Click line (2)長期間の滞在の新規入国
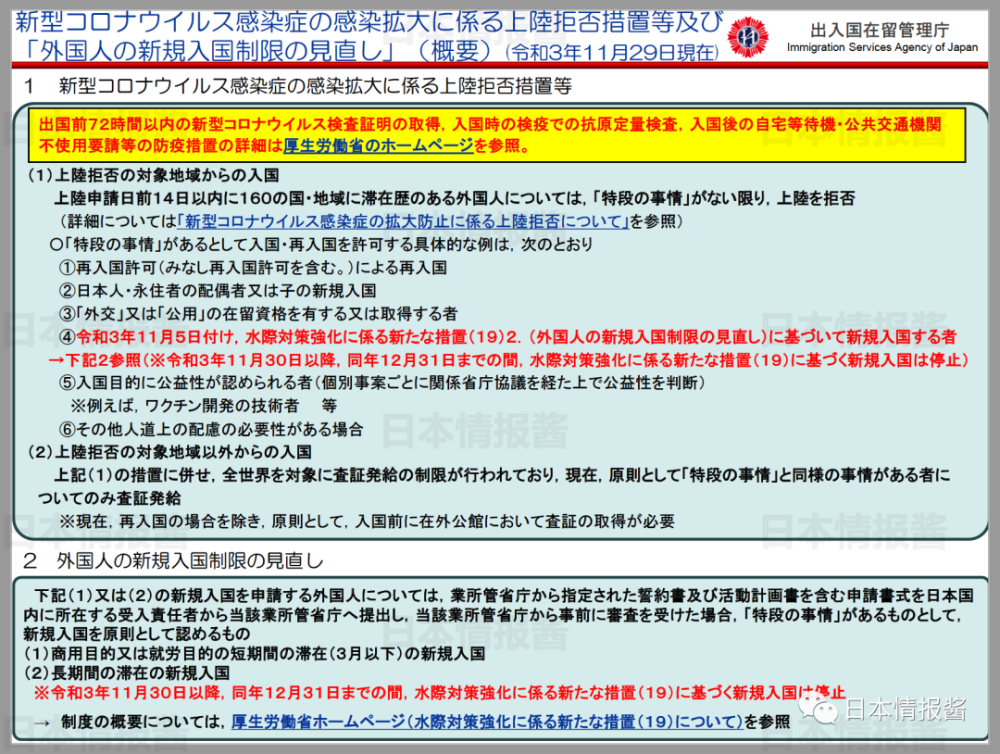 127,673
